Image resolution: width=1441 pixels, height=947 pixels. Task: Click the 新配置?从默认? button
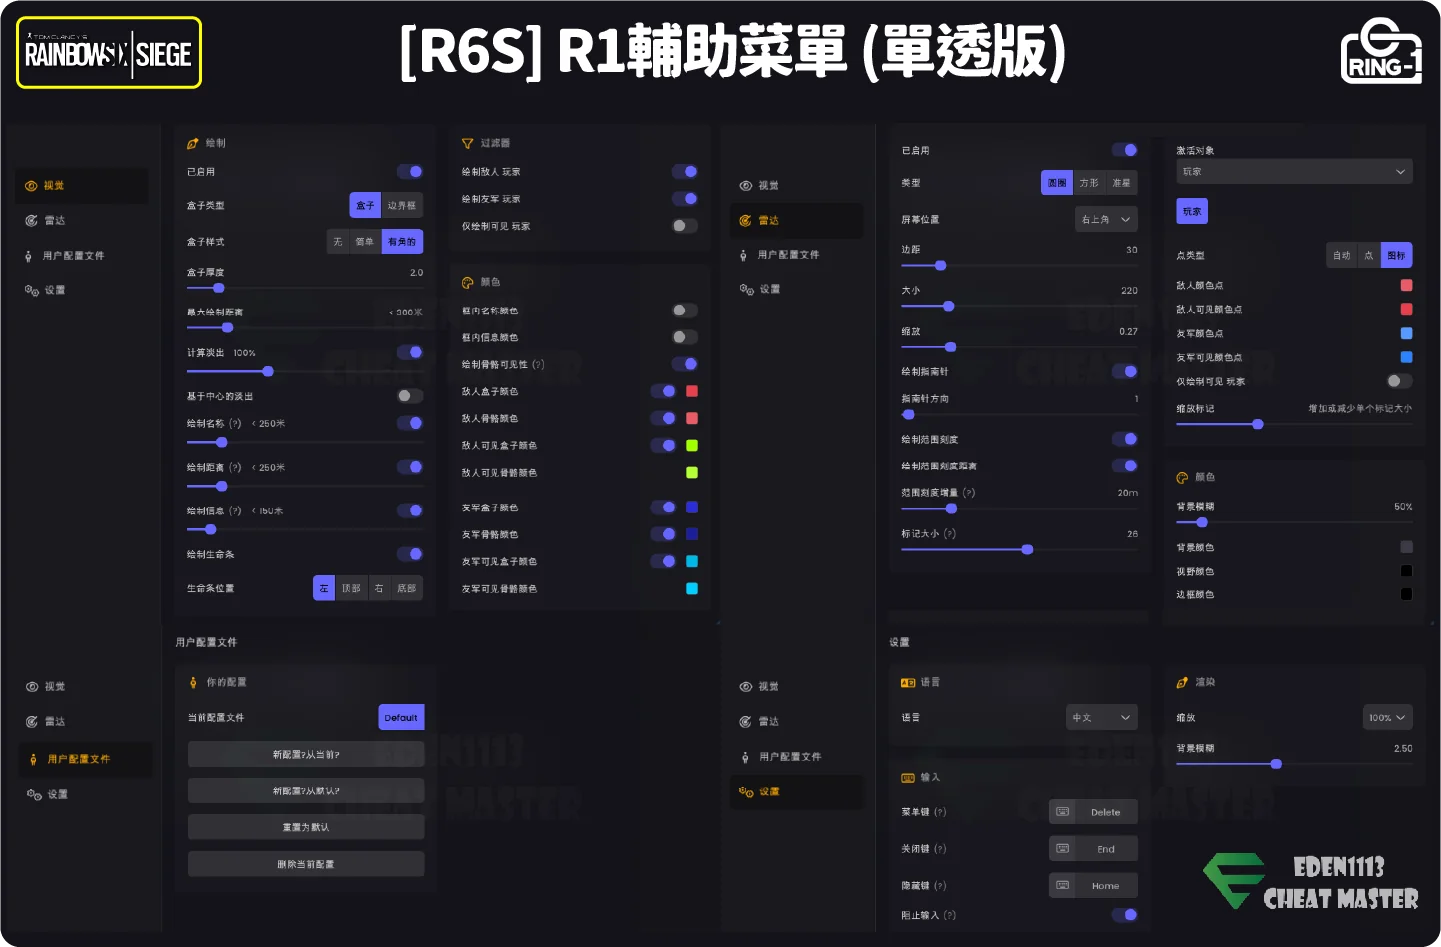click(x=306, y=791)
